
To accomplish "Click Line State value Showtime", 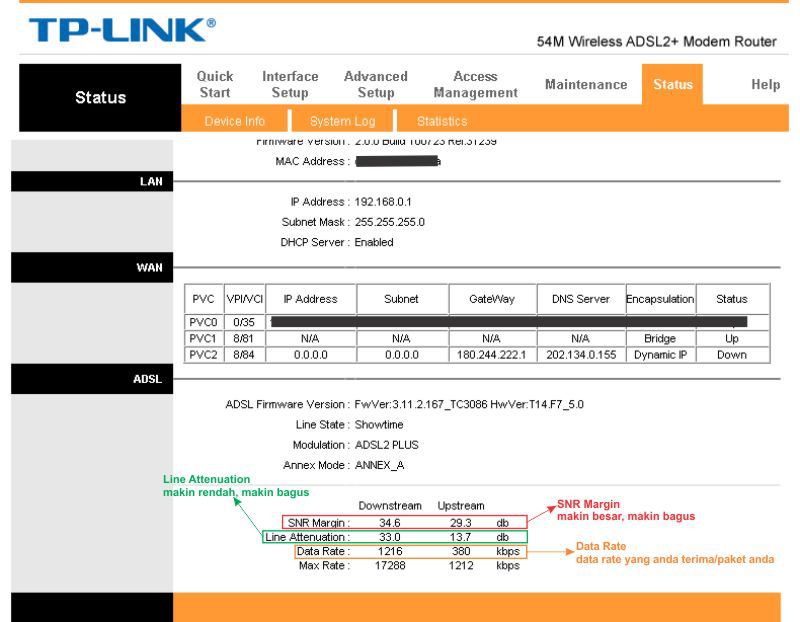I will pos(379,425).
